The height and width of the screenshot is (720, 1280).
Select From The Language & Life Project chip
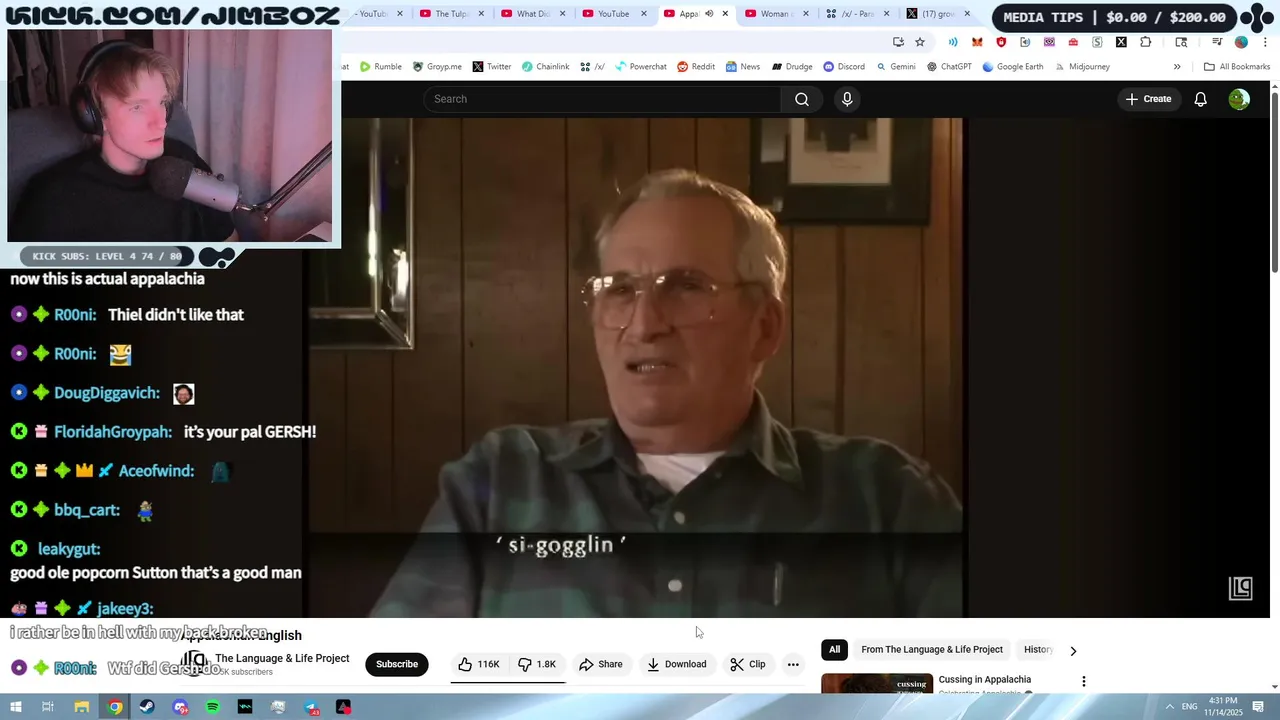coord(931,650)
